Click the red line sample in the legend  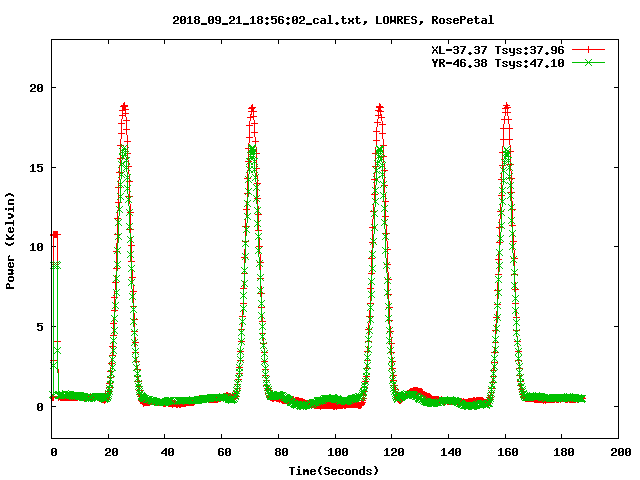[588, 50]
